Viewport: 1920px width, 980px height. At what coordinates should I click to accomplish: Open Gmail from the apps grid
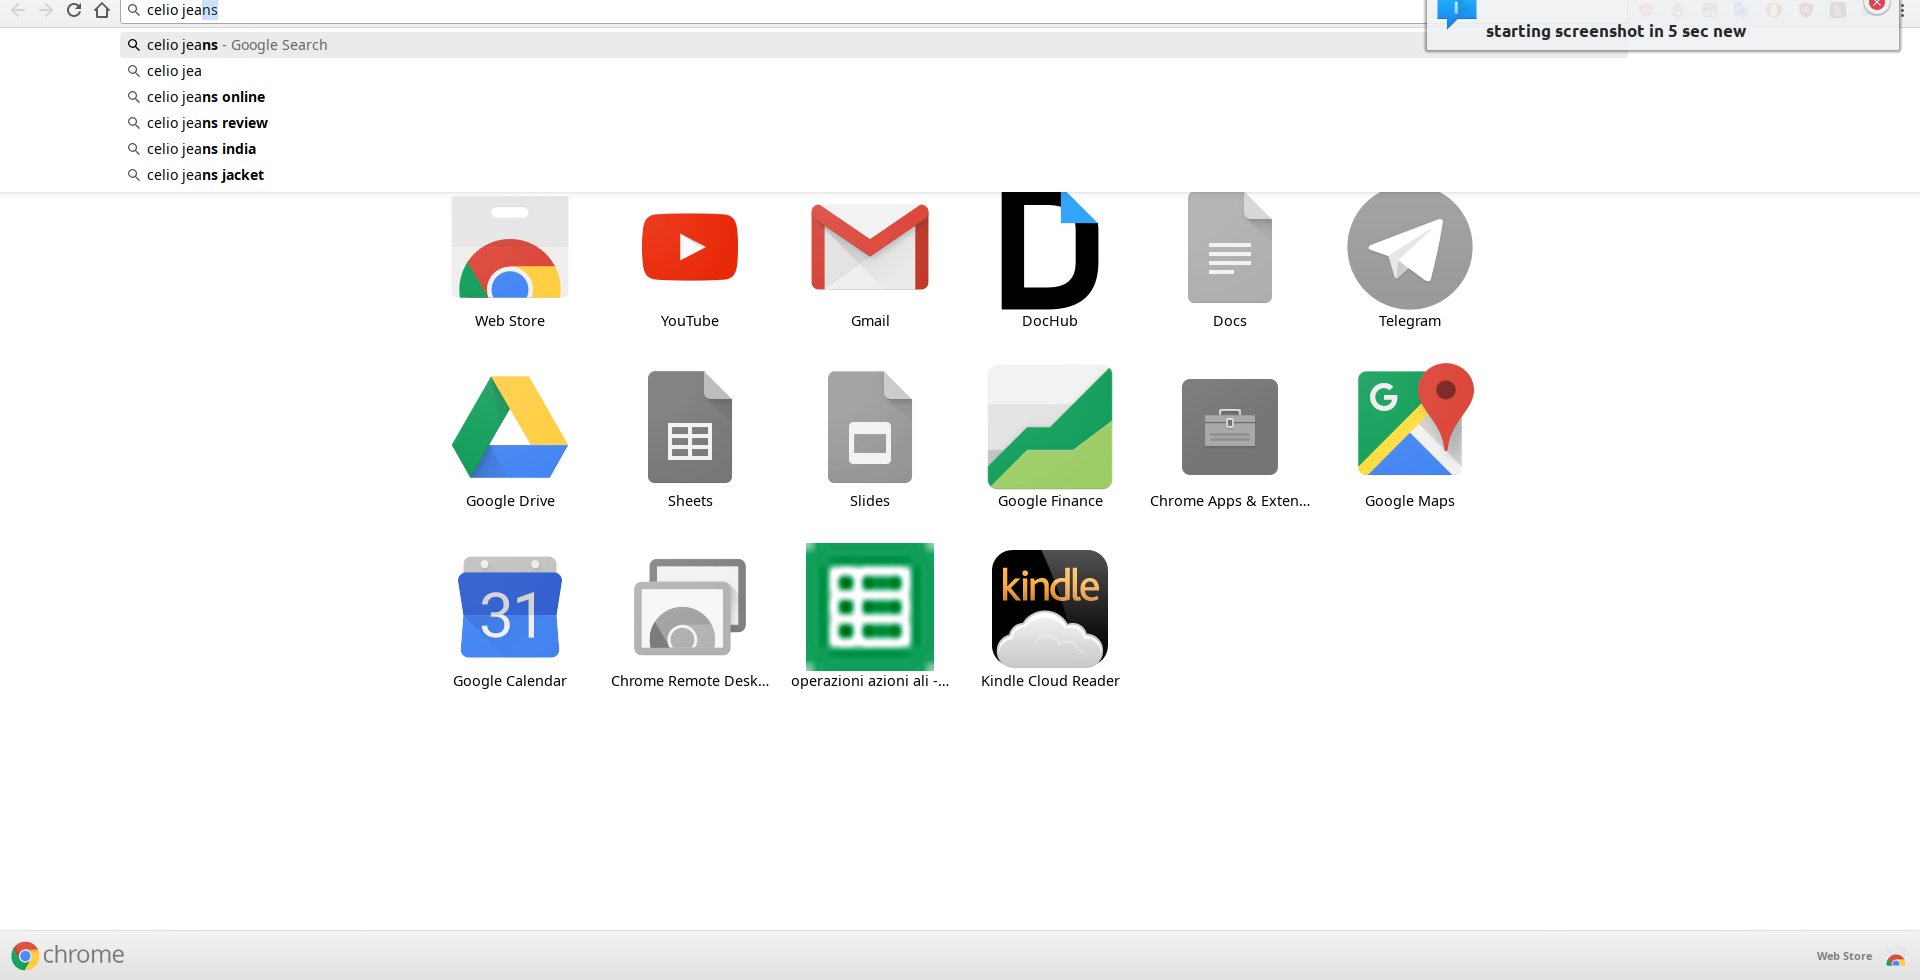tap(870, 247)
